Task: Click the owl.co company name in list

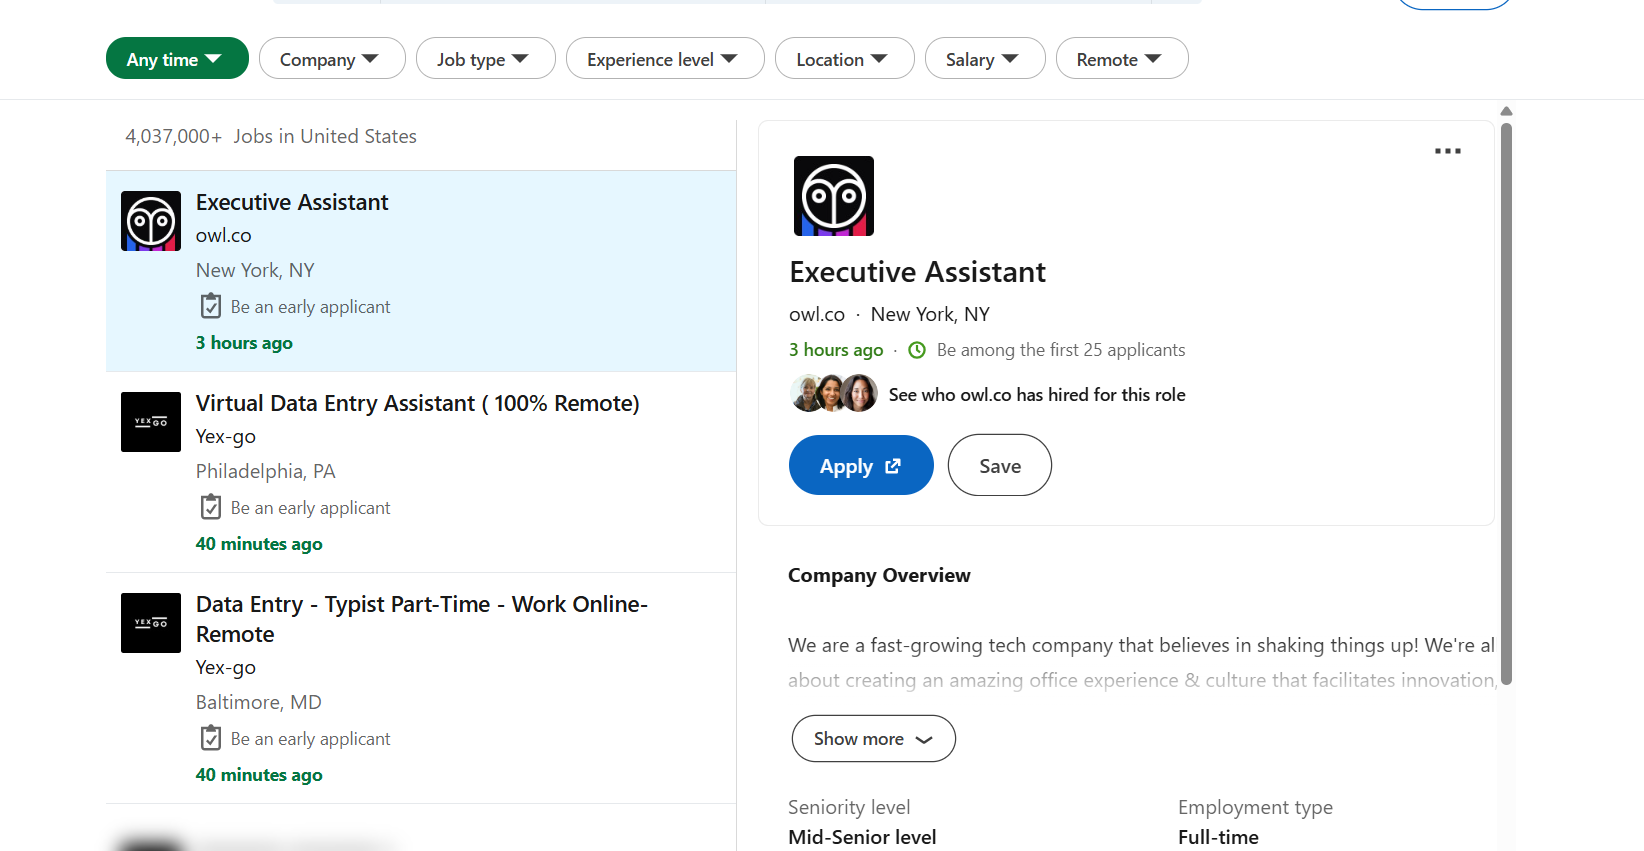Action: 224,235
